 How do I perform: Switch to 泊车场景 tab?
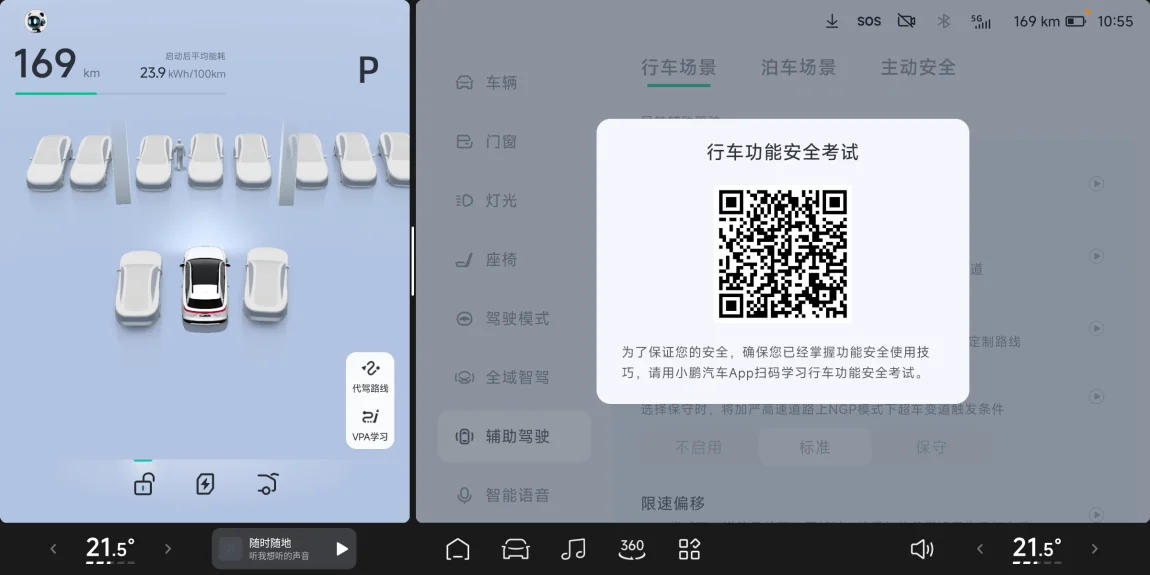(x=798, y=67)
